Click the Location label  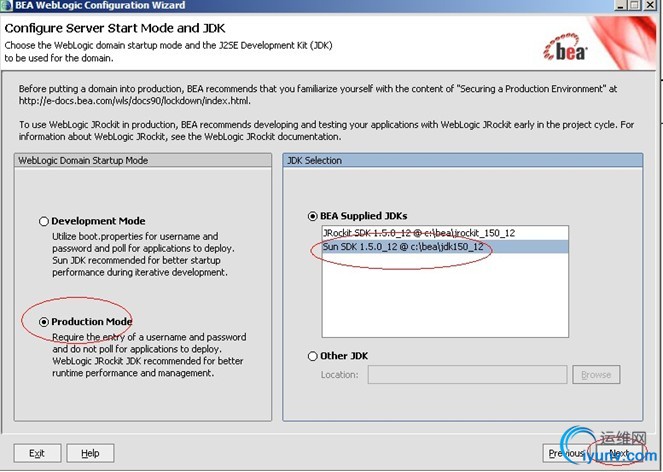(339, 375)
